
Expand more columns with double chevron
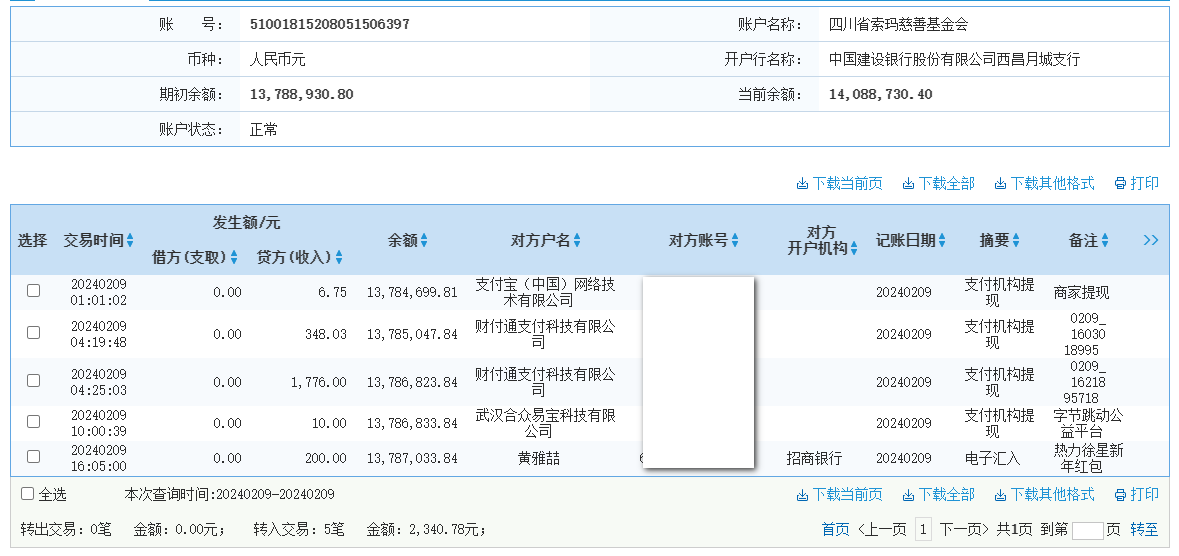[1150, 240]
